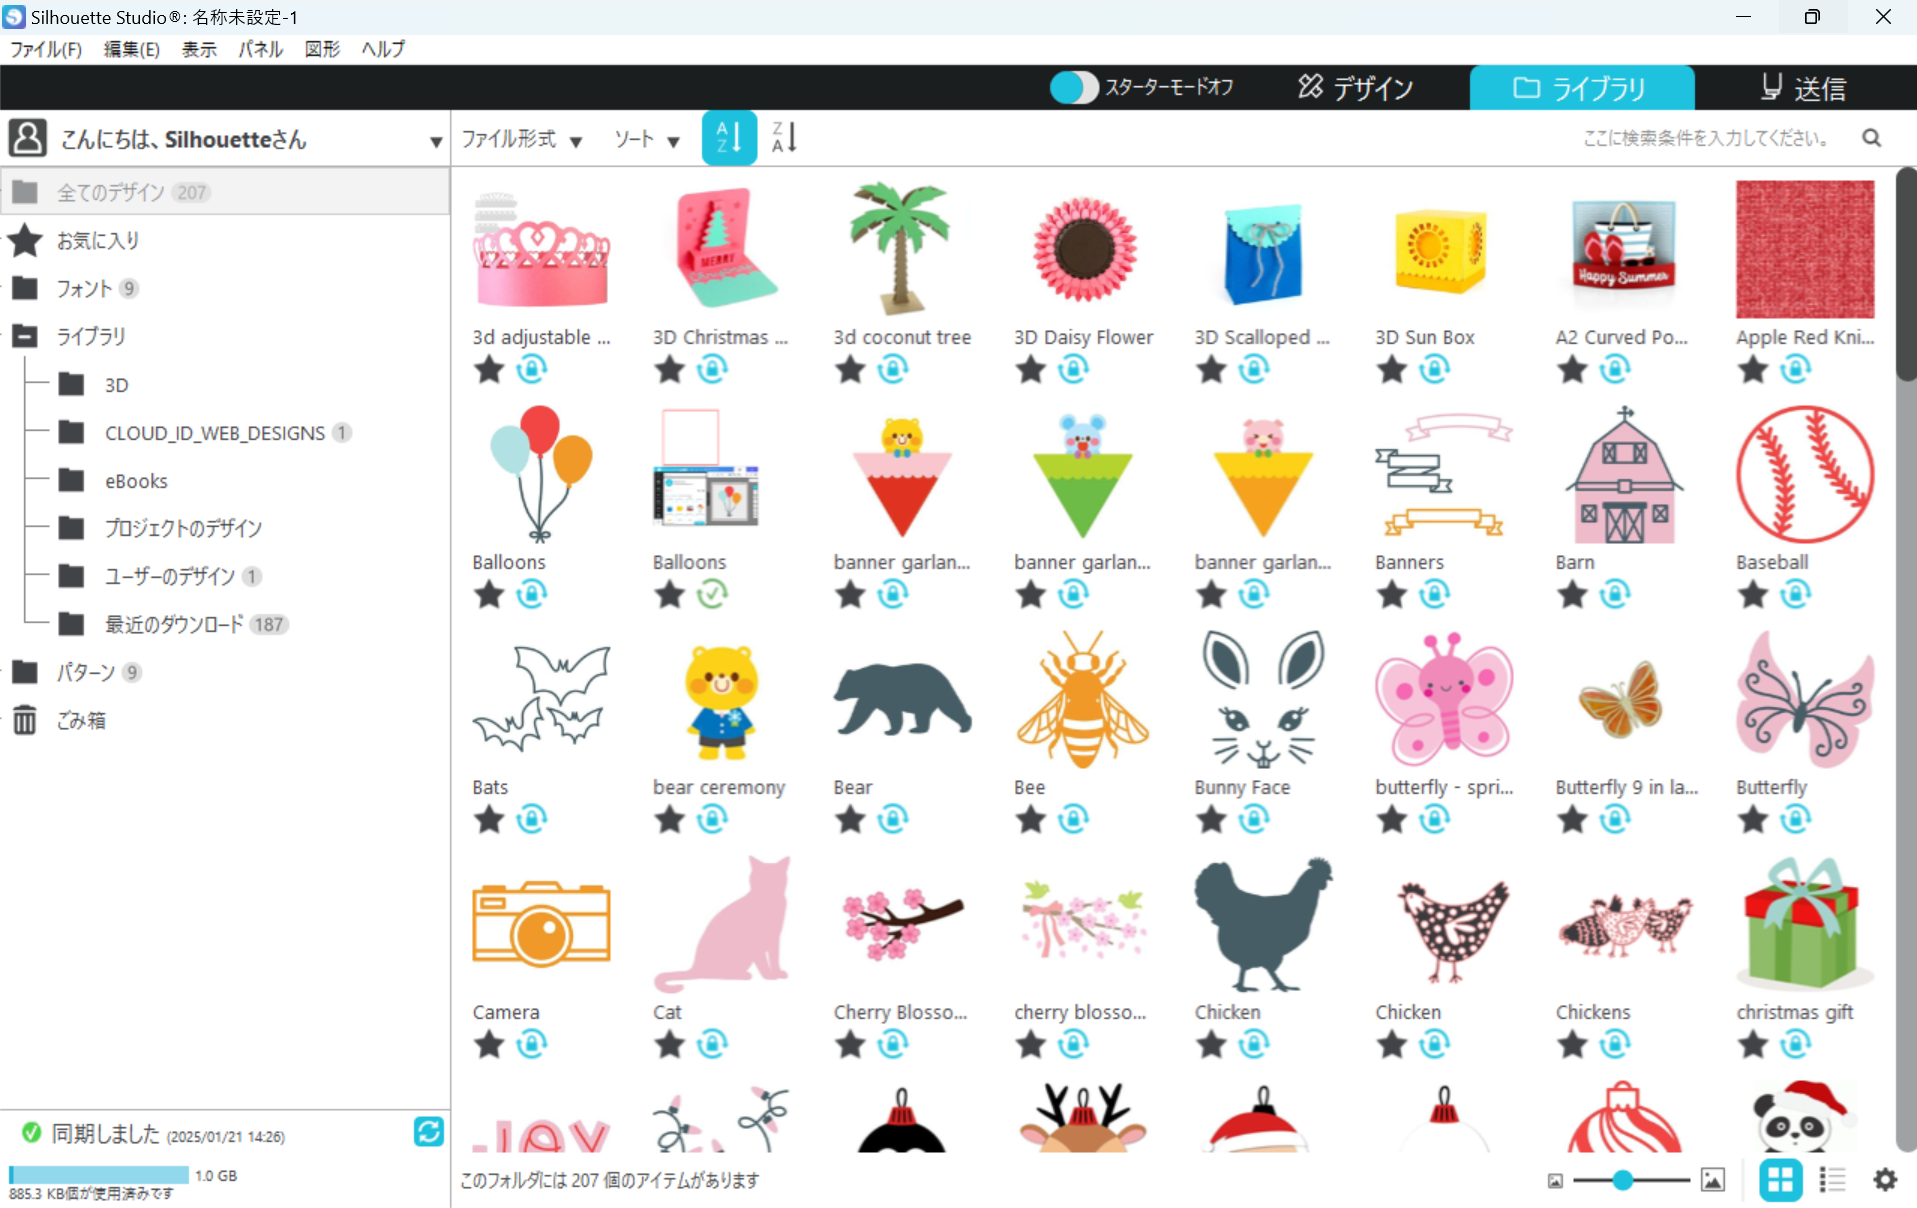Switch to the 送信 tab
The width and height of the screenshot is (1917, 1208).
pos(1803,88)
